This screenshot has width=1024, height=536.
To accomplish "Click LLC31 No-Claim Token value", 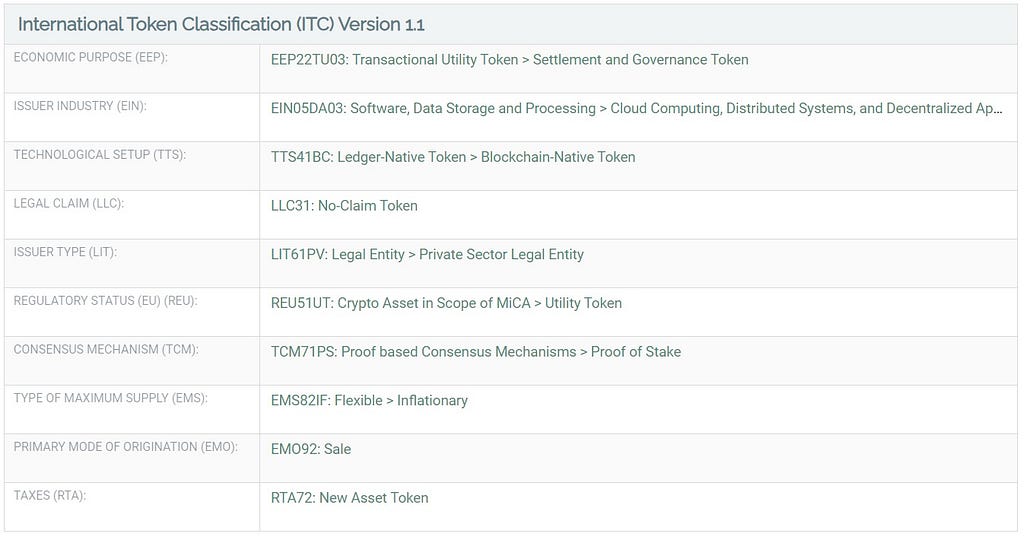I will tap(344, 206).
